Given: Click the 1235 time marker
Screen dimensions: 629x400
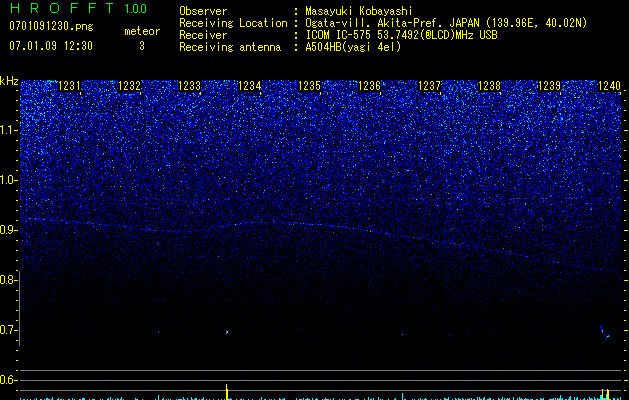Looking at the screenshot, I should coord(309,86).
